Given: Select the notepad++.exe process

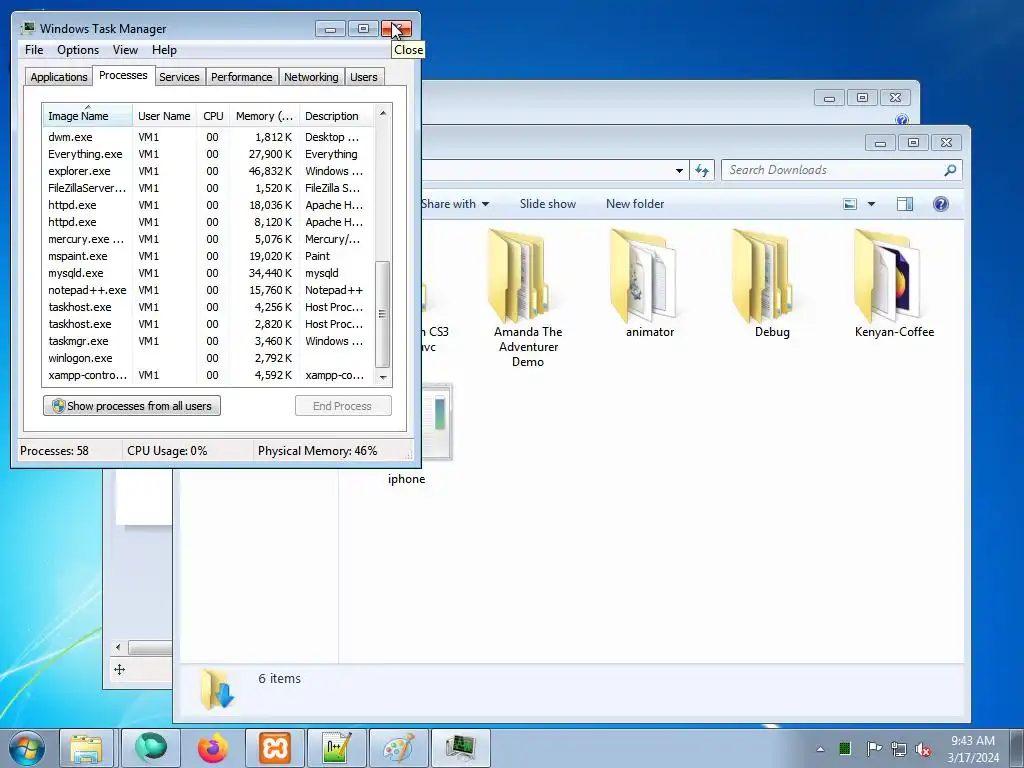Looking at the screenshot, I should [x=208, y=290].
